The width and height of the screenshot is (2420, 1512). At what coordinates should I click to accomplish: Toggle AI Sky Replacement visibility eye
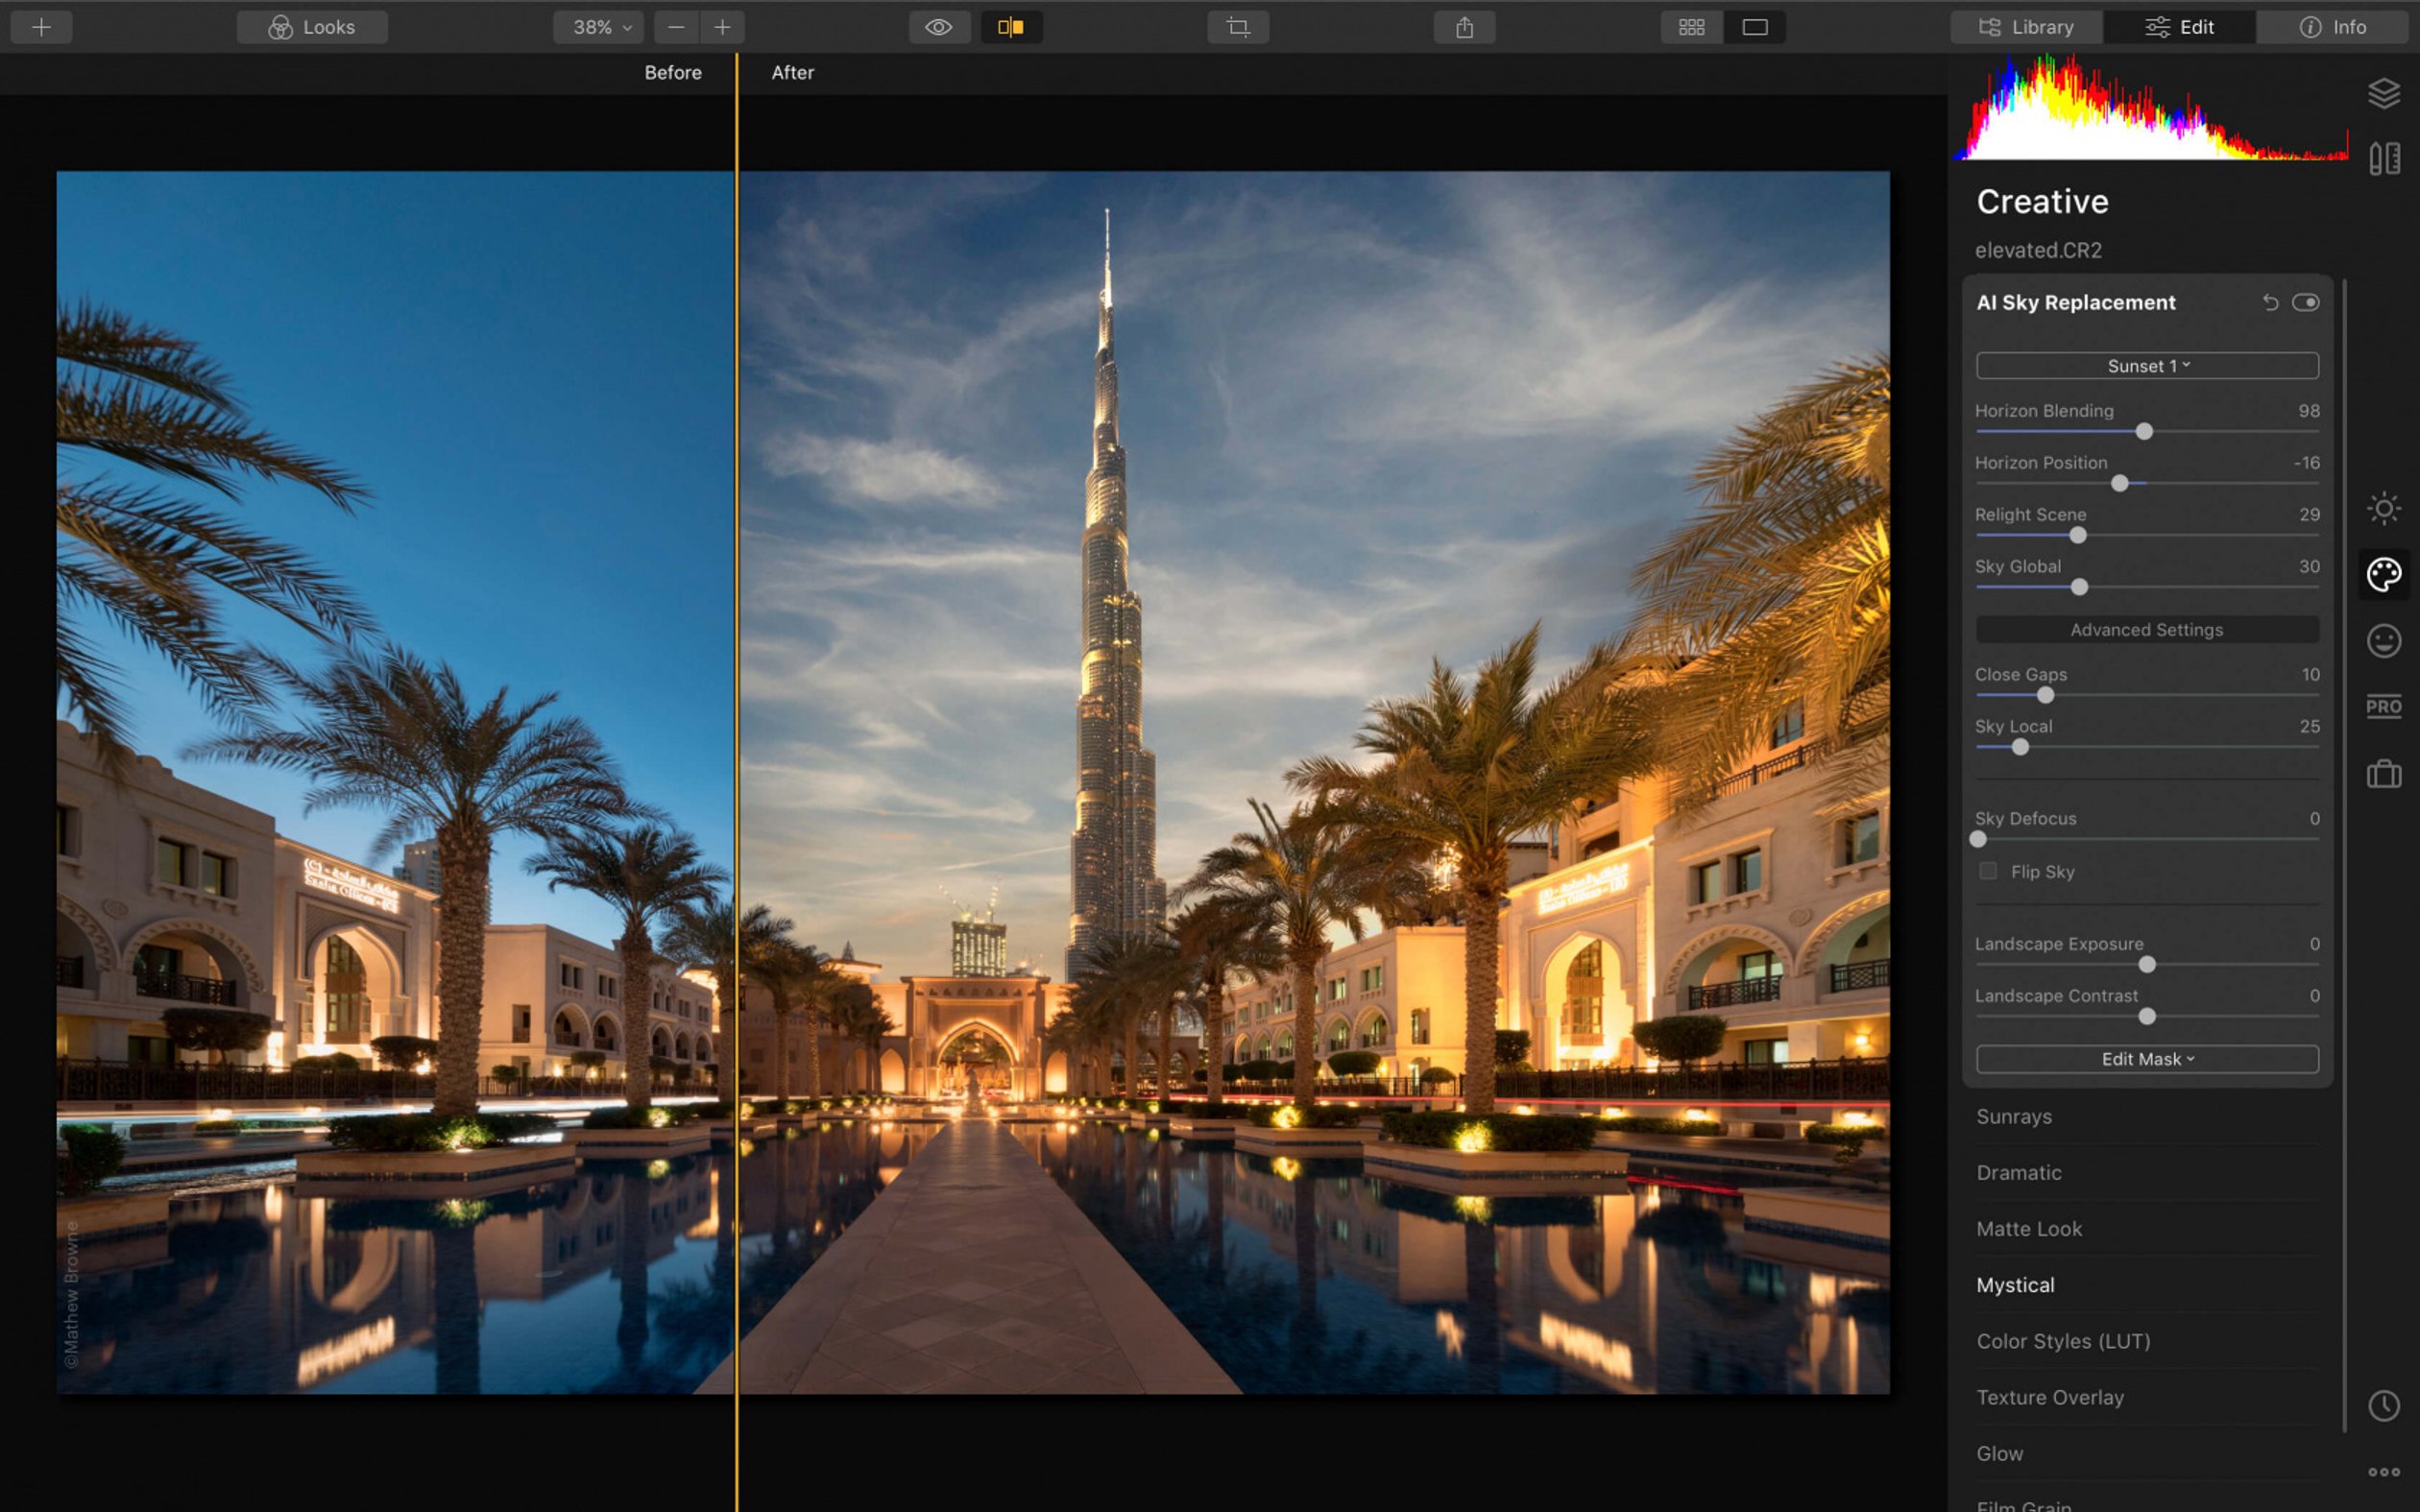(x=2303, y=301)
